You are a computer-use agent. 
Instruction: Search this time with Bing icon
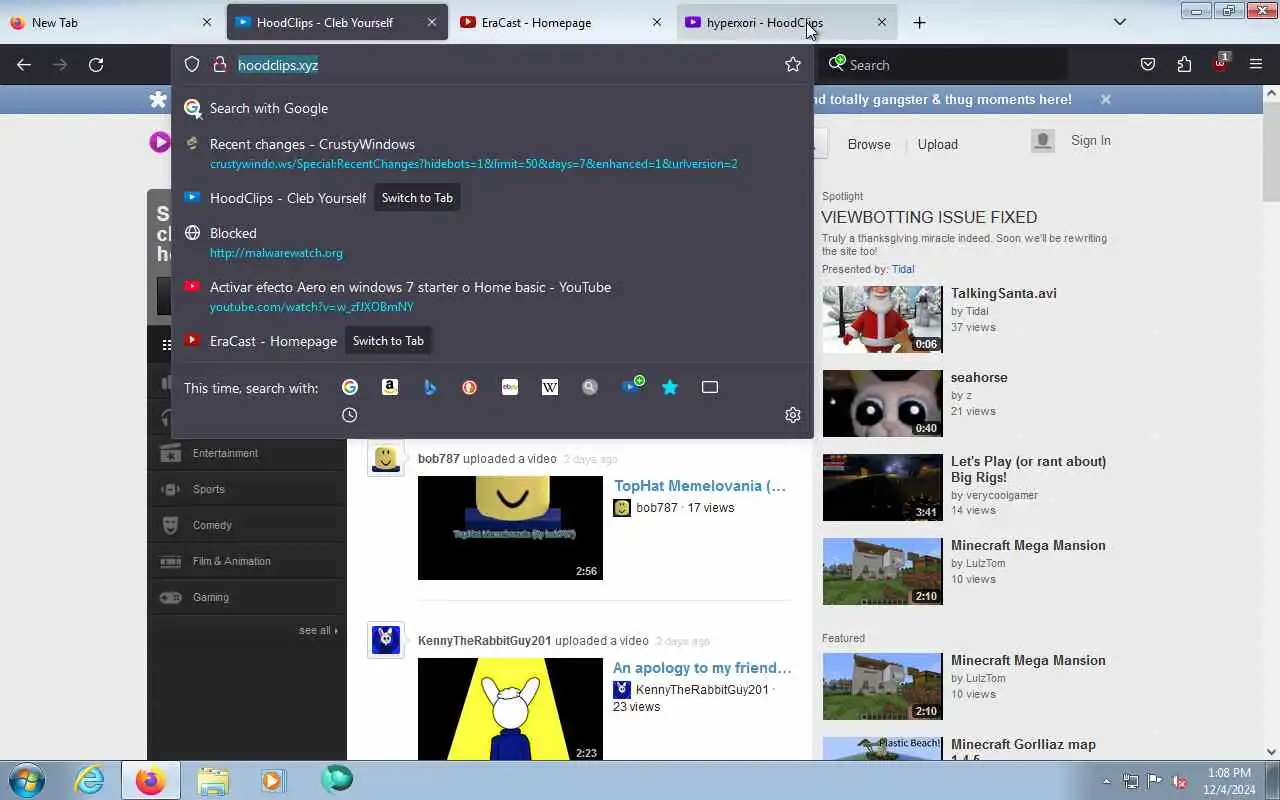(x=430, y=387)
